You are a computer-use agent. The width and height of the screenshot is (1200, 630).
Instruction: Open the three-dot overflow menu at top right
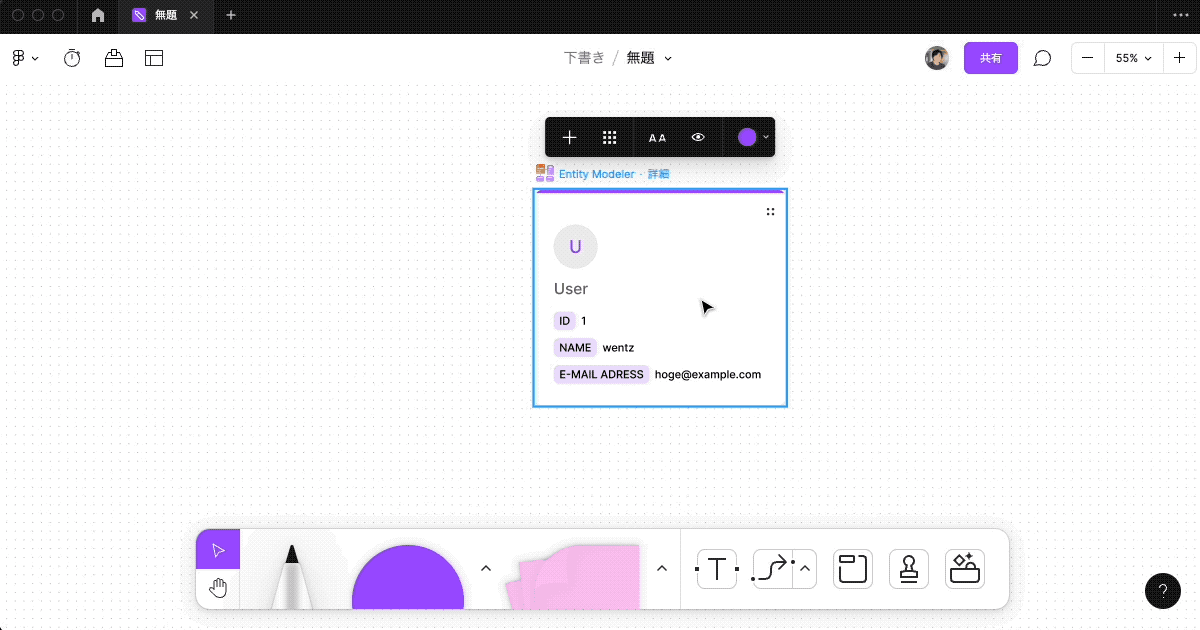click(1180, 16)
